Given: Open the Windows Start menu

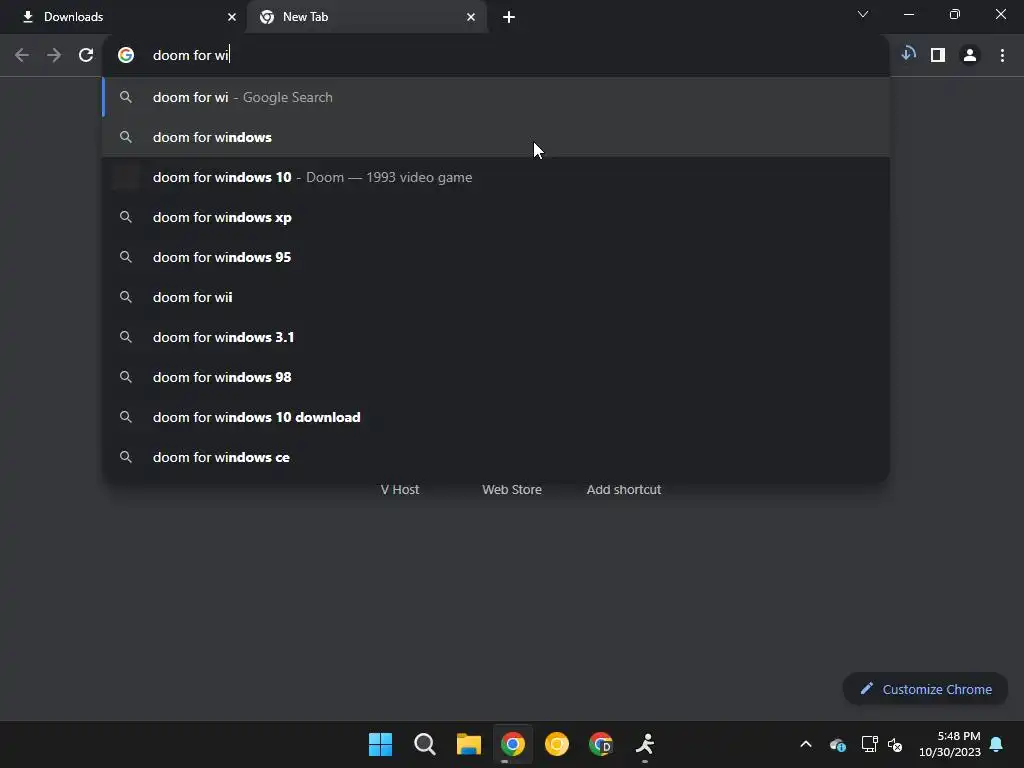Looking at the screenshot, I should (x=380, y=744).
